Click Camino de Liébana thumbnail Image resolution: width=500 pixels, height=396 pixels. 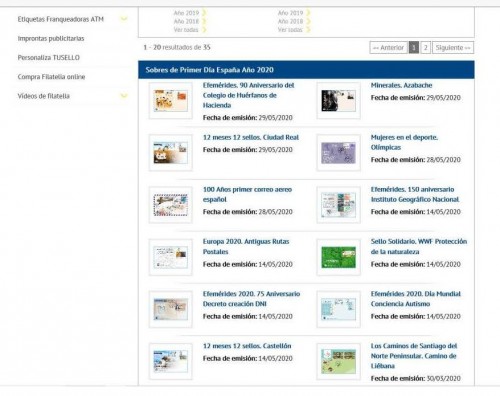pyautogui.click(x=339, y=361)
